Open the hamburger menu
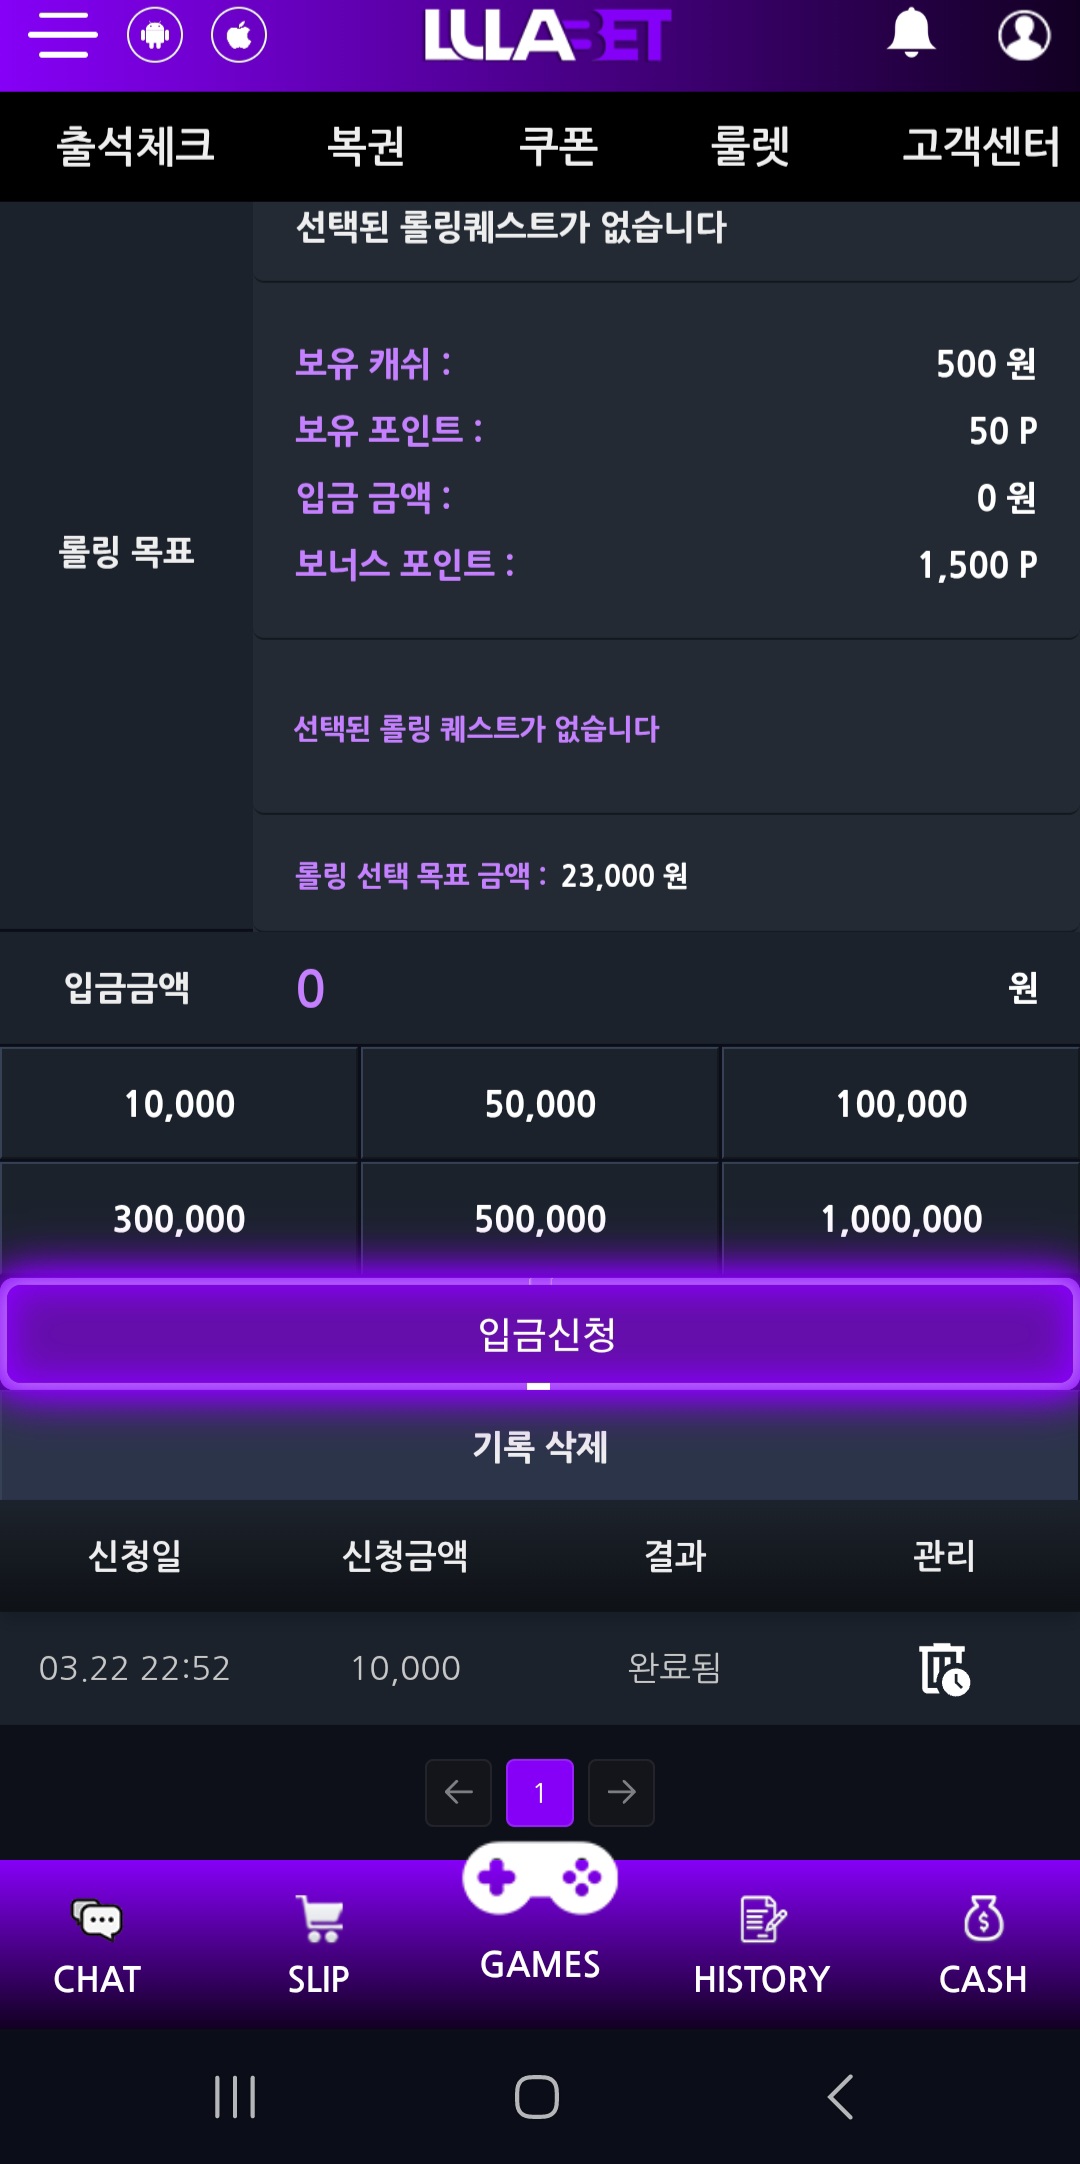 (62, 36)
